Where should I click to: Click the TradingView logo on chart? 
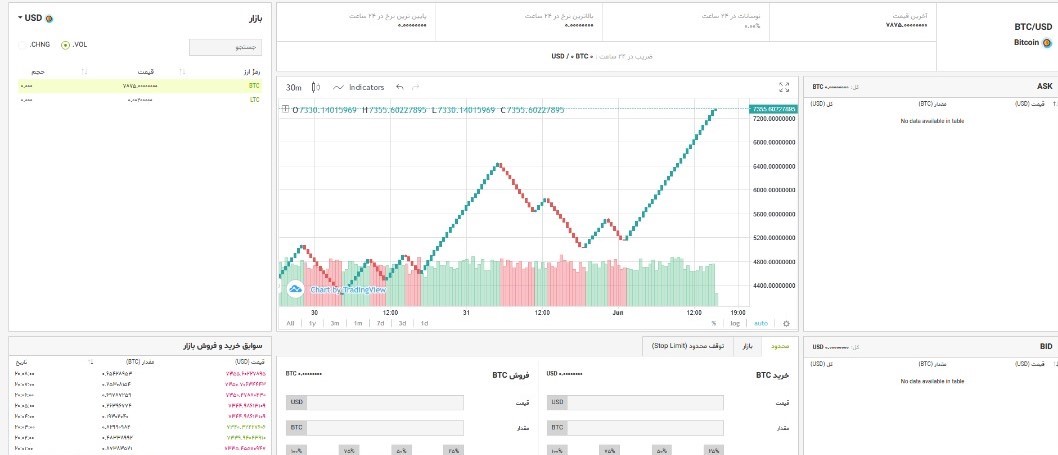tap(295, 289)
